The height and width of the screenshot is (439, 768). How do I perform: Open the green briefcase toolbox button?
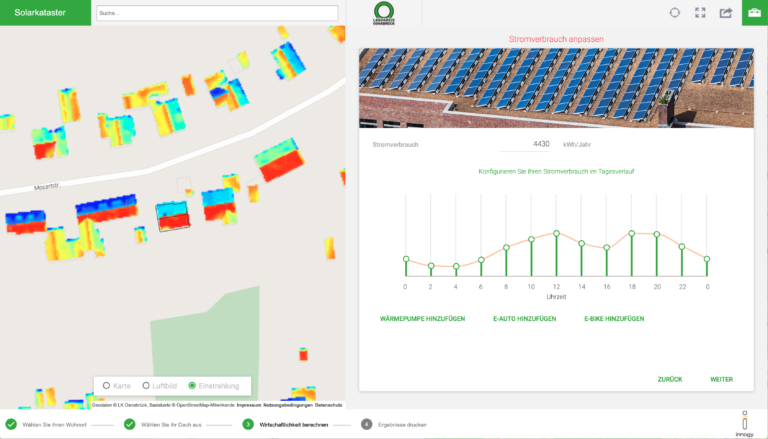coord(755,13)
